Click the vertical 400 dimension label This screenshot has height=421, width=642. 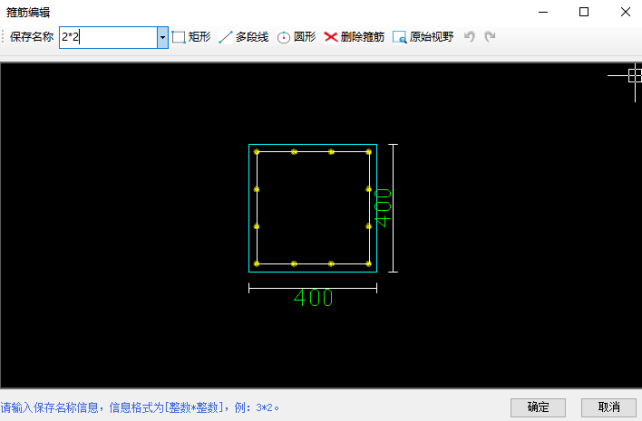pos(382,207)
